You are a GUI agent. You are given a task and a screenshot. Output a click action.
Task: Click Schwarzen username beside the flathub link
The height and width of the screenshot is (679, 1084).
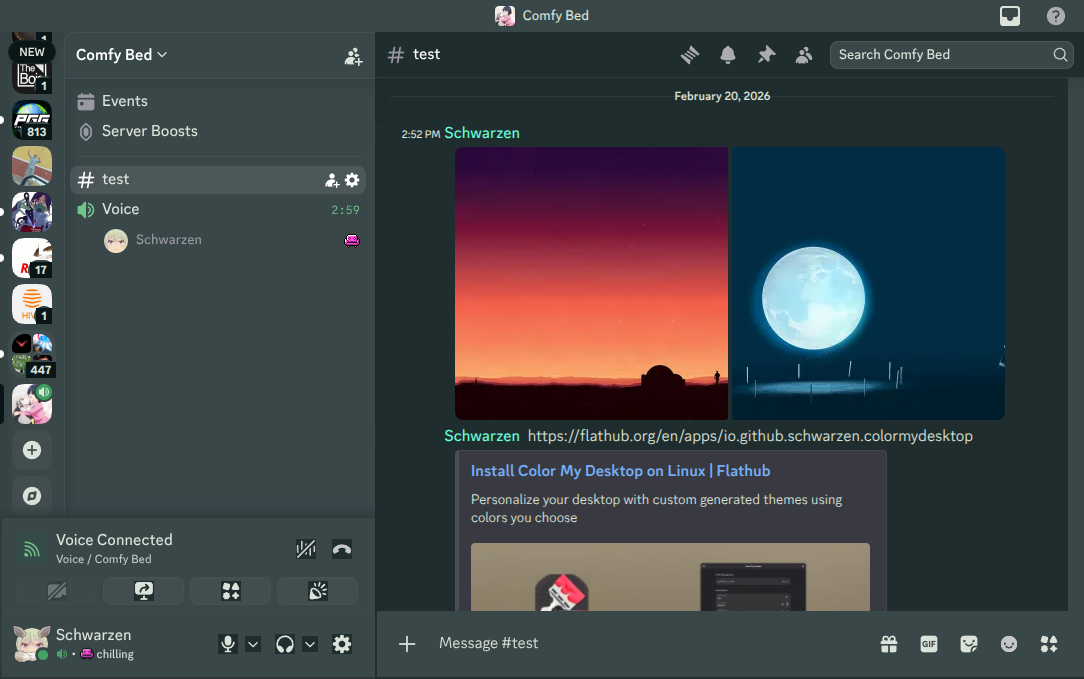482,436
